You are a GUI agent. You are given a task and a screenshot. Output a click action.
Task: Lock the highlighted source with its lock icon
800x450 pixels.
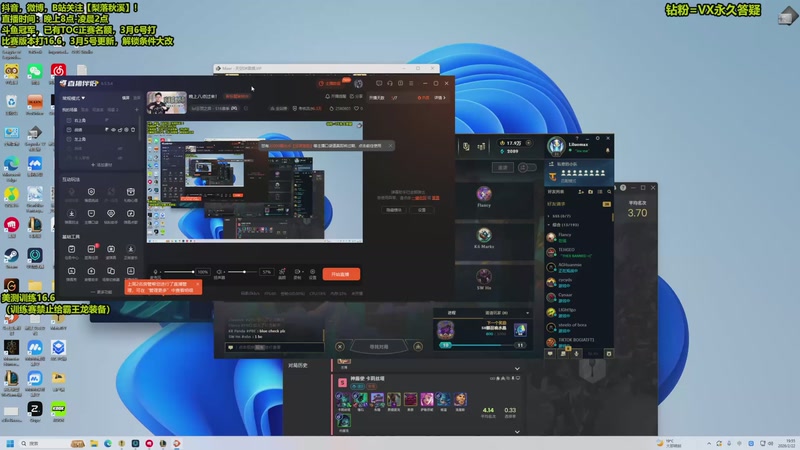pos(120,130)
